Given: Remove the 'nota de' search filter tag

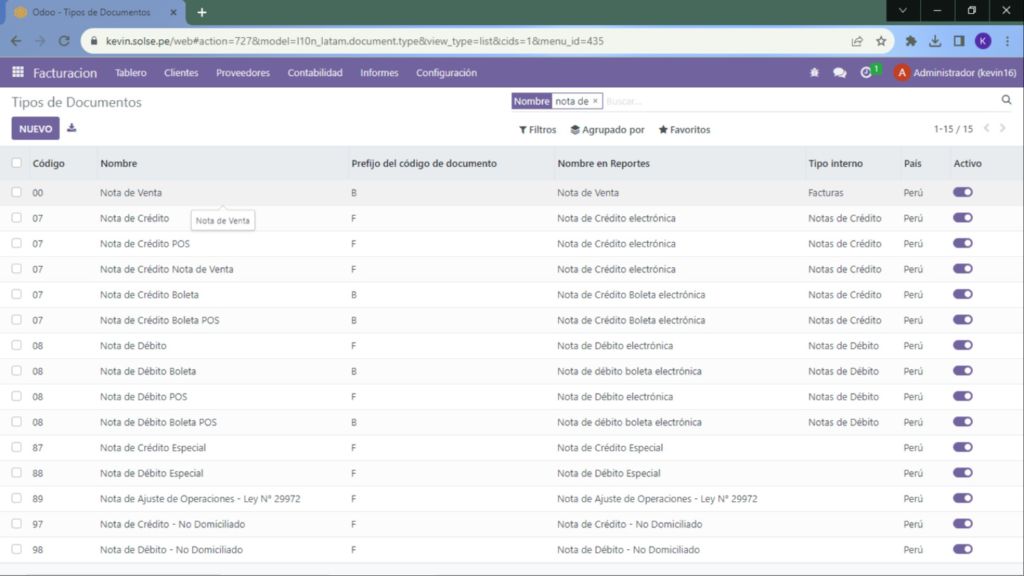Looking at the screenshot, I should (x=595, y=101).
